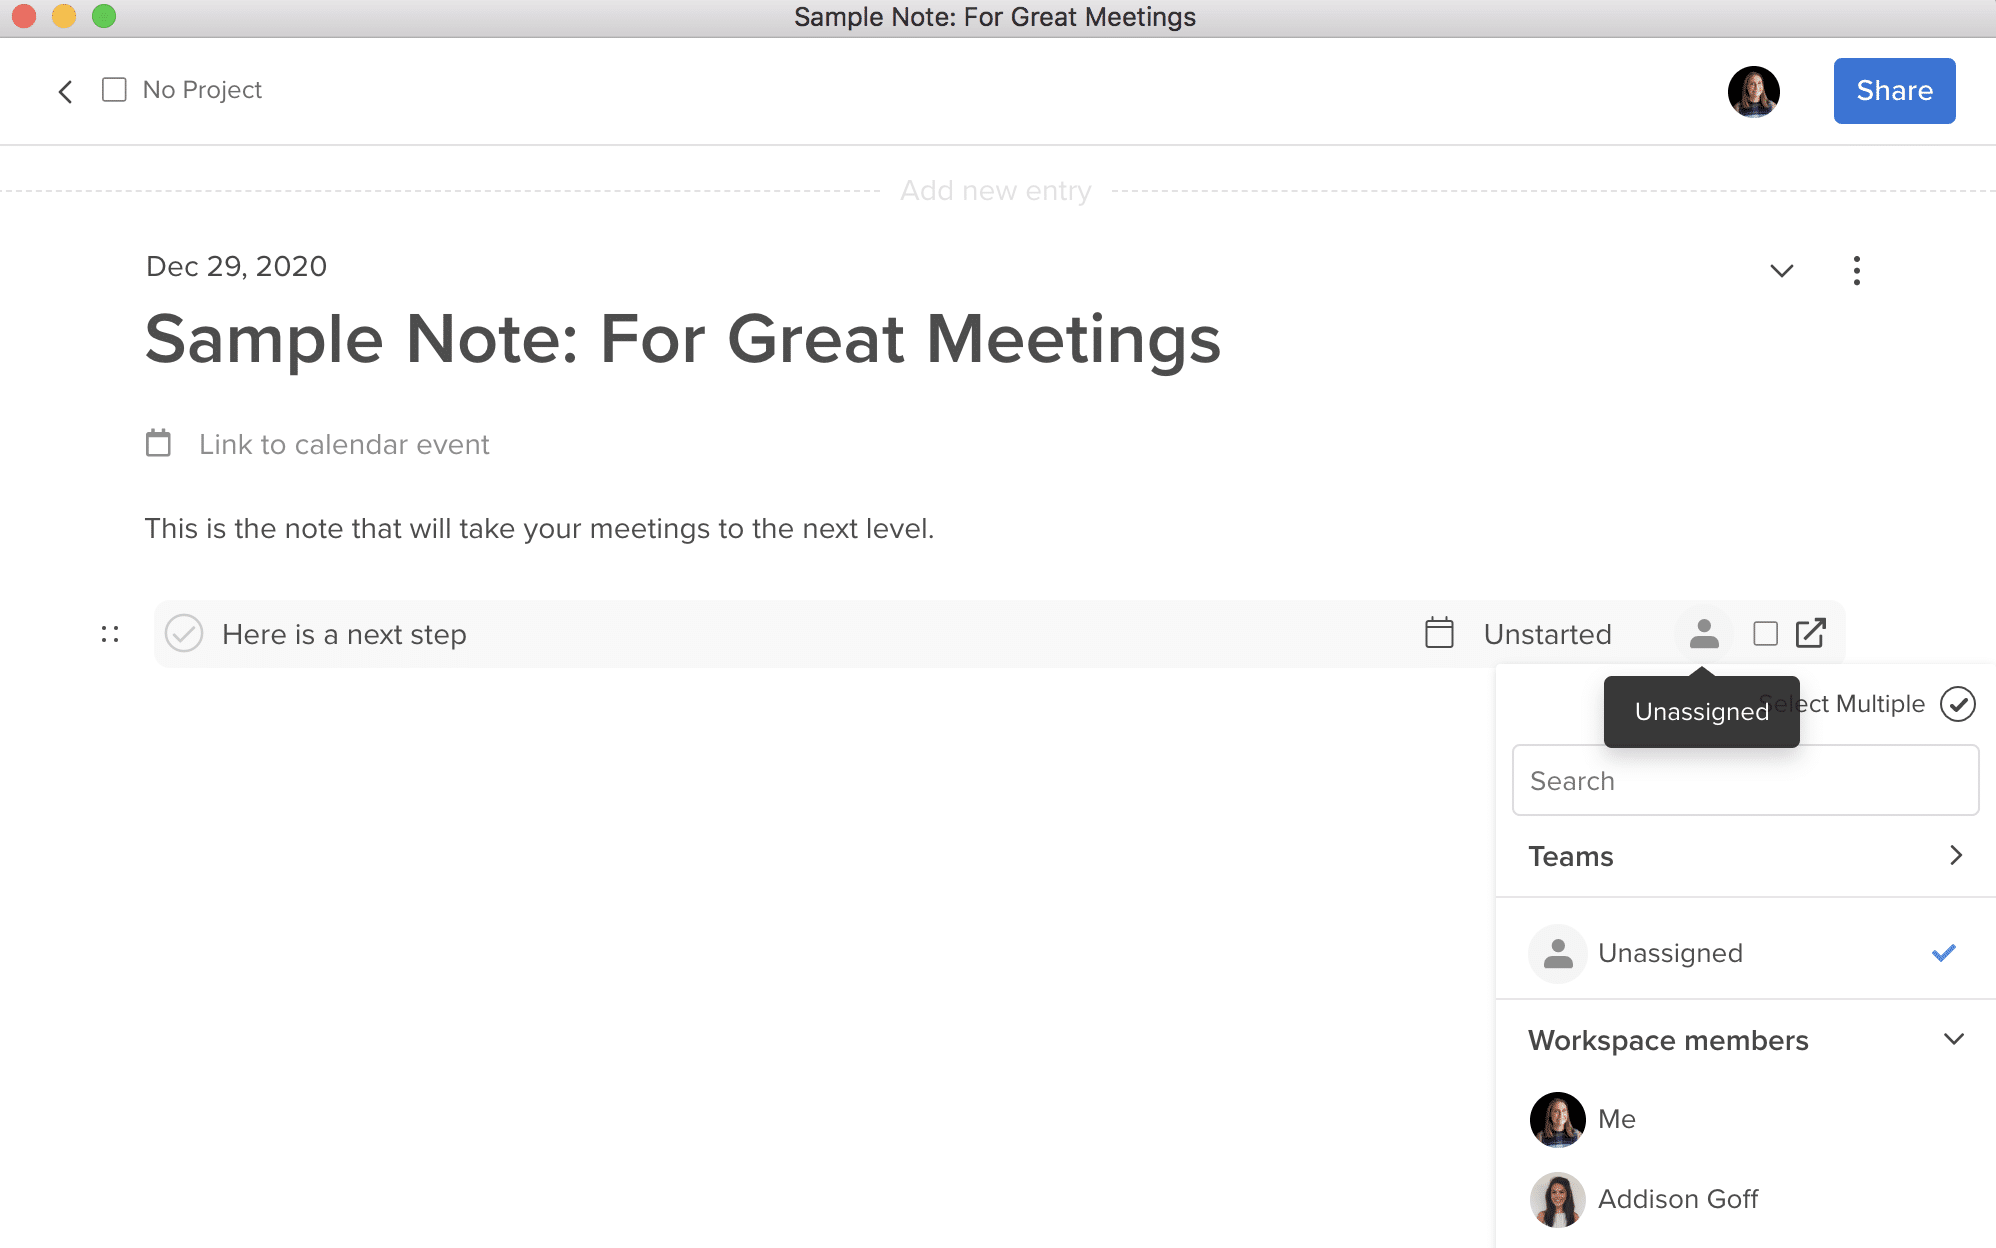Click the Share button
Image resolution: width=1996 pixels, height=1248 pixels.
click(1894, 90)
